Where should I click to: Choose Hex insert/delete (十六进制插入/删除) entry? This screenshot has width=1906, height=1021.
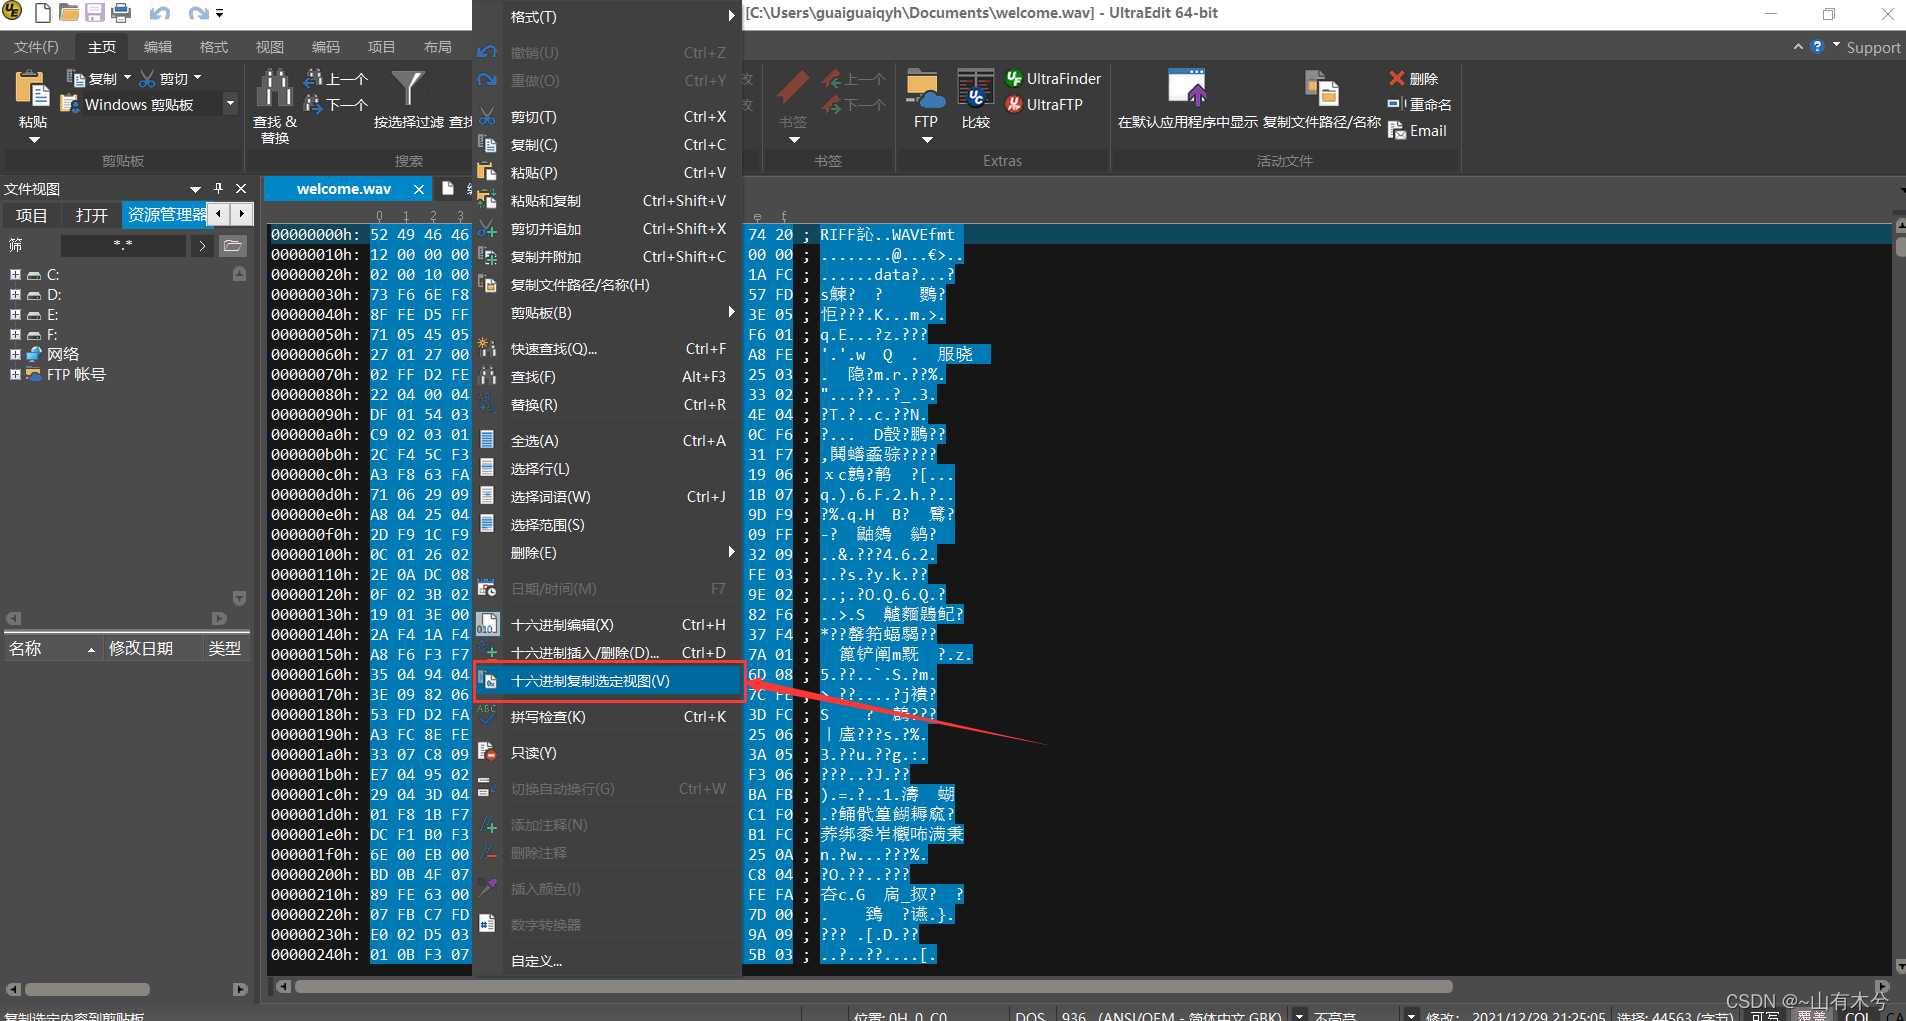pos(608,653)
